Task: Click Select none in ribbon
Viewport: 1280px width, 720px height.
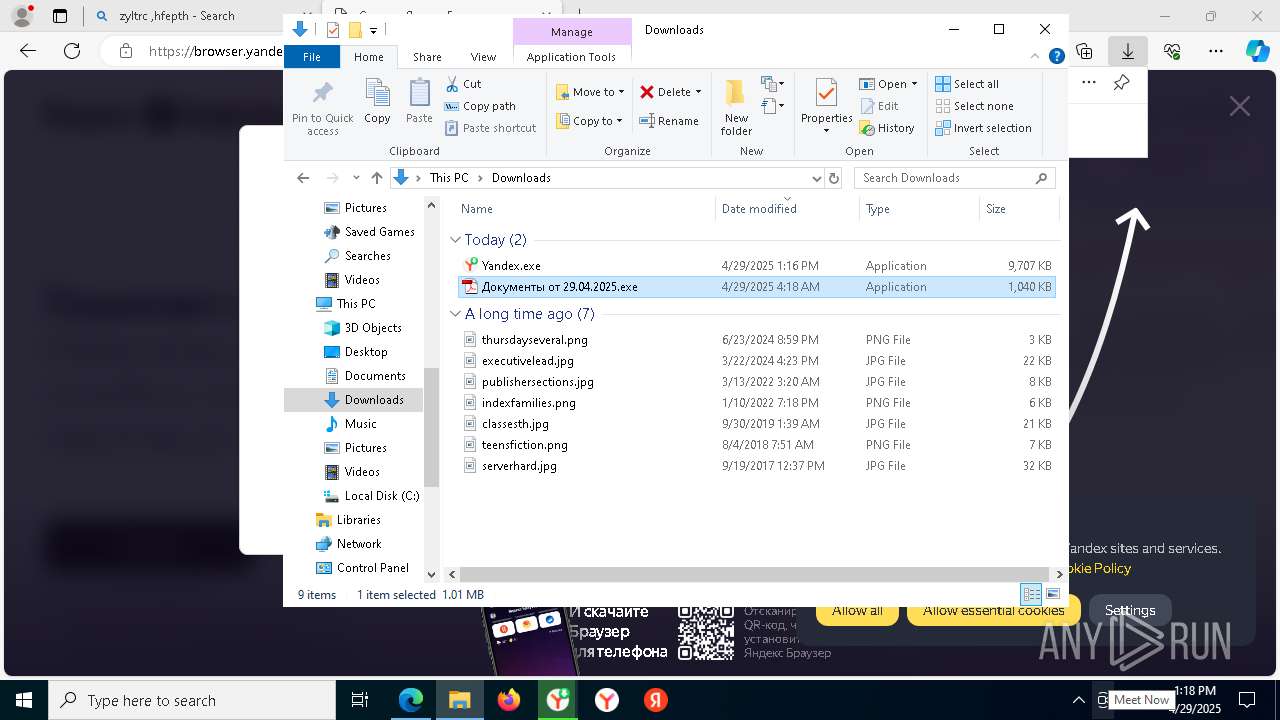Action: click(974, 106)
